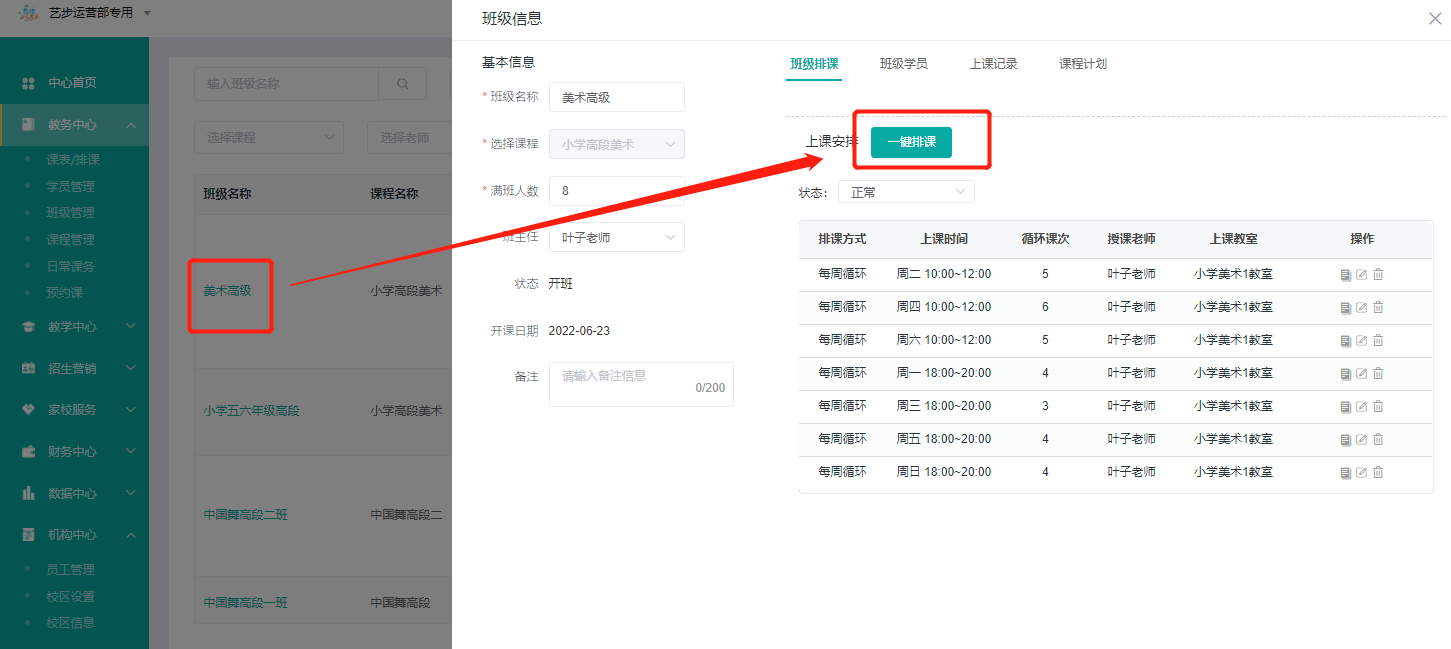Open the 课程计划 tab
The image size is (1451, 649).
tap(1083, 63)
